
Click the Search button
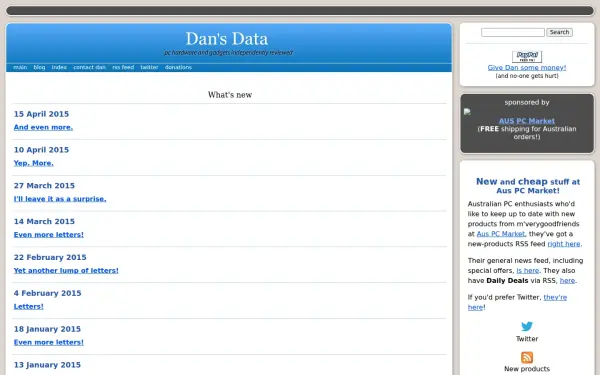pyautogui.click(x=559, y=32)
